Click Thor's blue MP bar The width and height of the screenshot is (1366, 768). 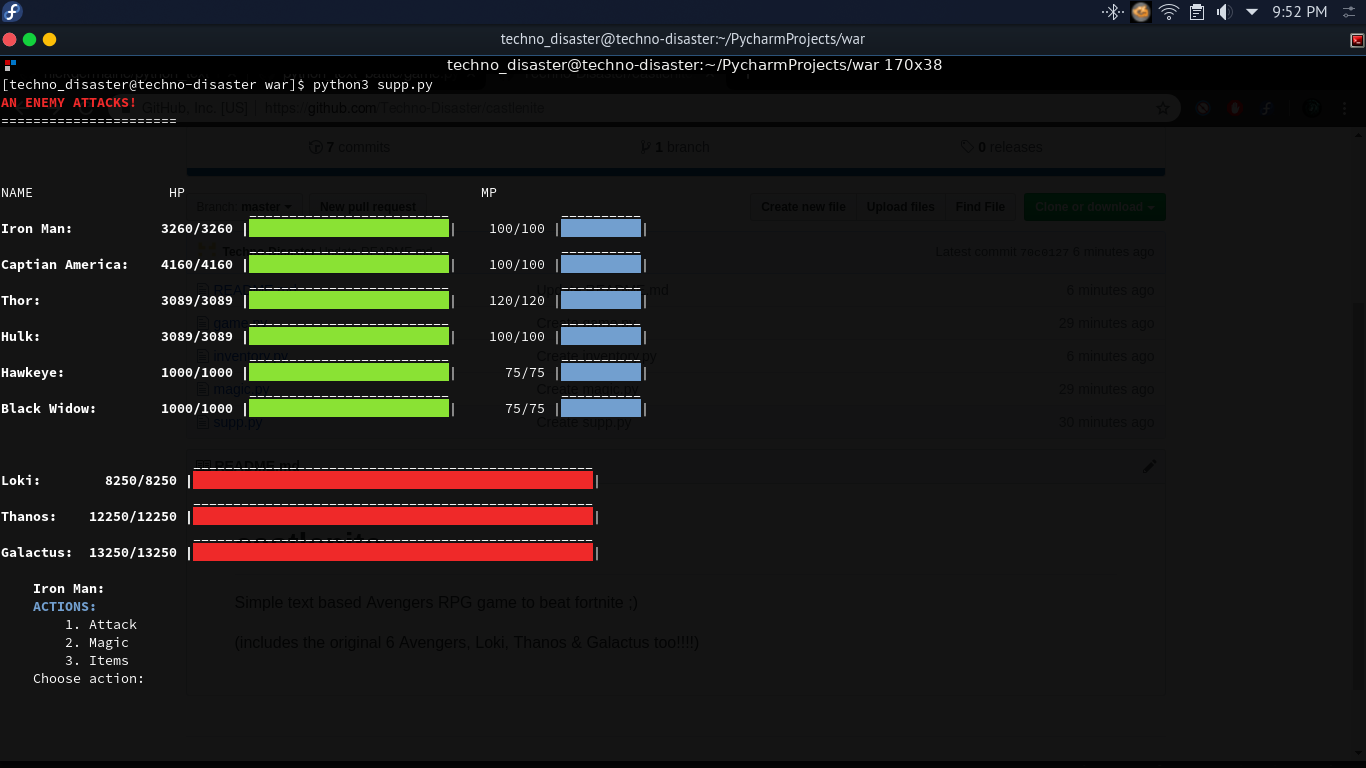[601, 300]
